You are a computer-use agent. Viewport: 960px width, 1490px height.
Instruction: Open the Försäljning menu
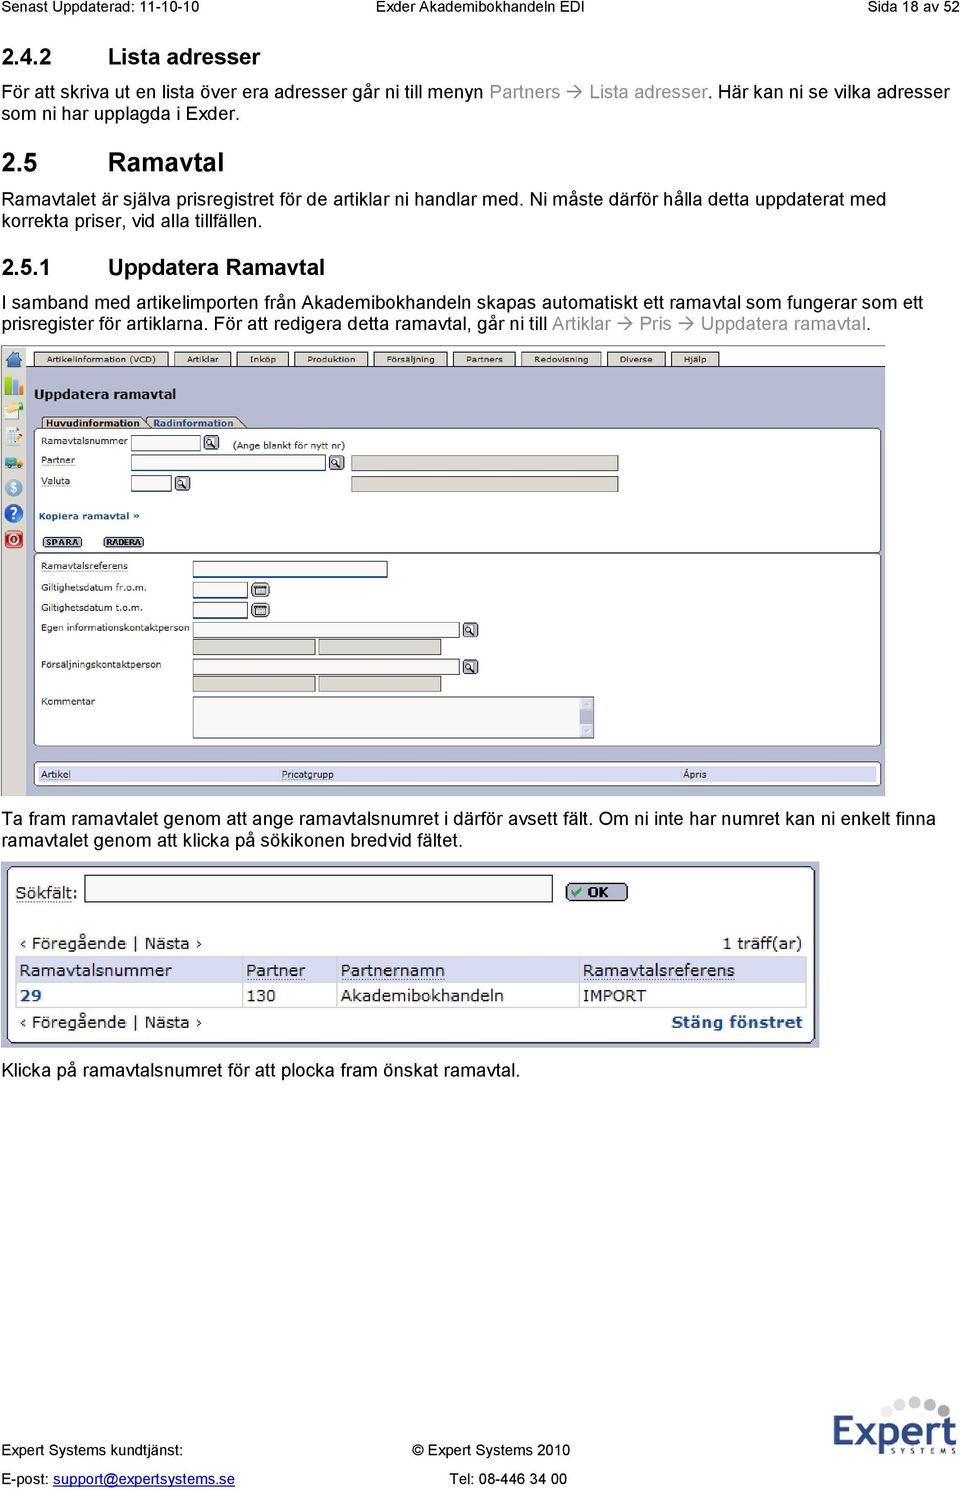pyautogui.click(x=410, y=359)
